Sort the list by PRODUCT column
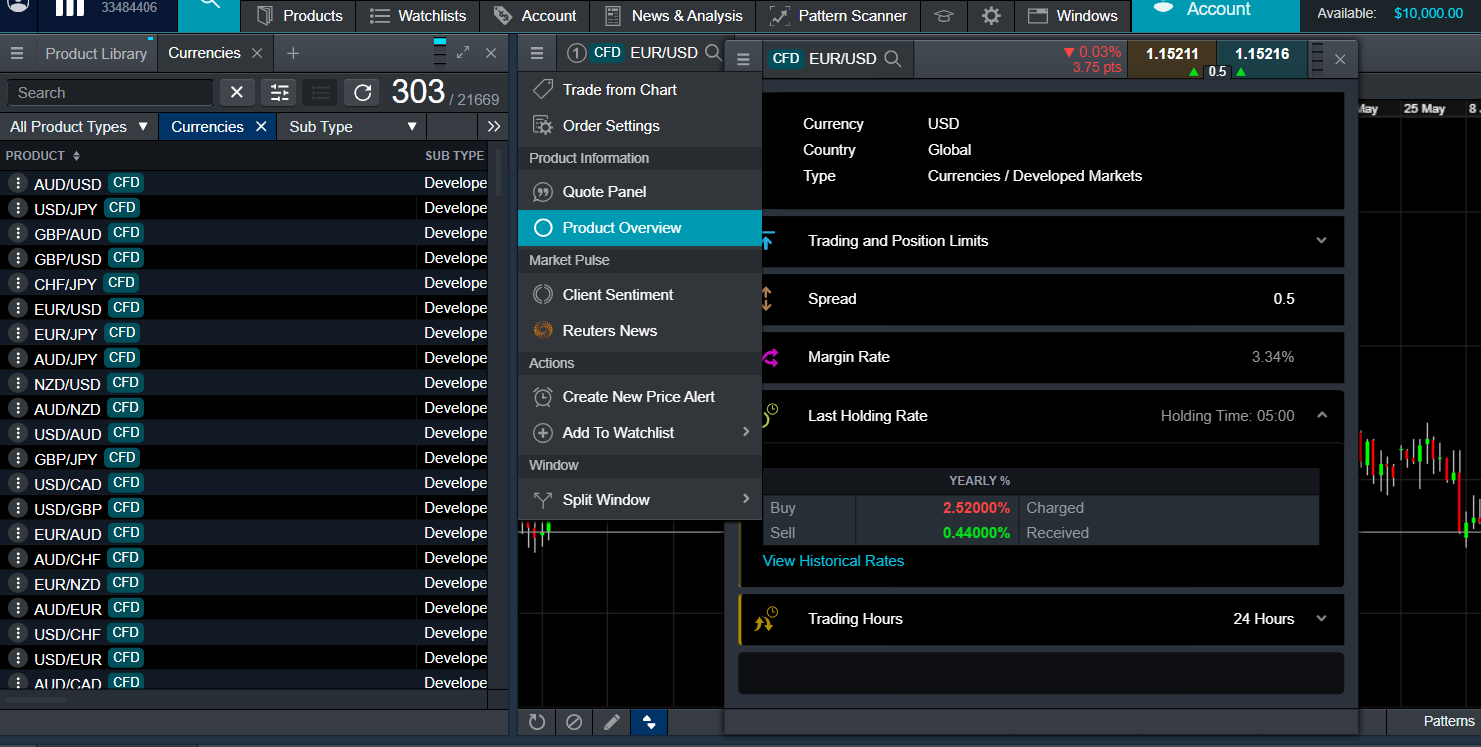The width and height of the screenshot is (1481, 747). point(43,156)
